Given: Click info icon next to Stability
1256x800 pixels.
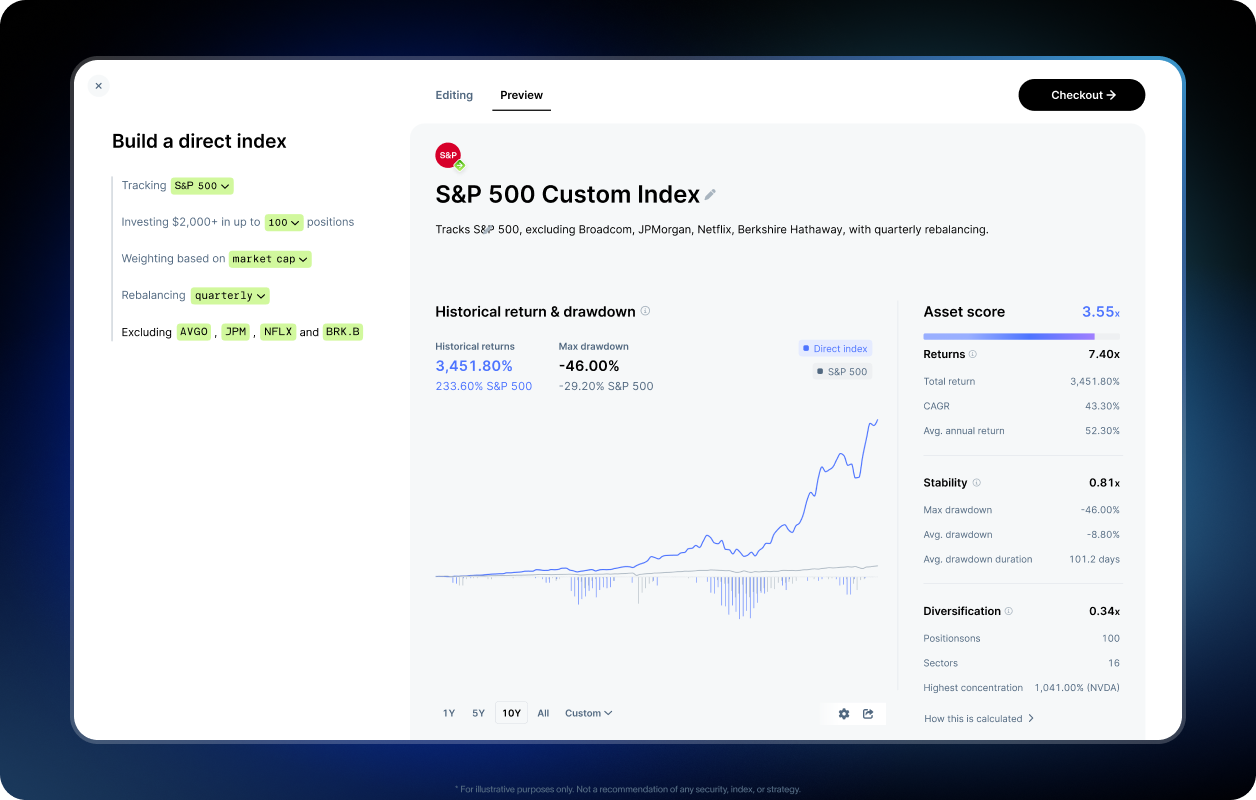Looking at the screenshot, I should [976, 483].
